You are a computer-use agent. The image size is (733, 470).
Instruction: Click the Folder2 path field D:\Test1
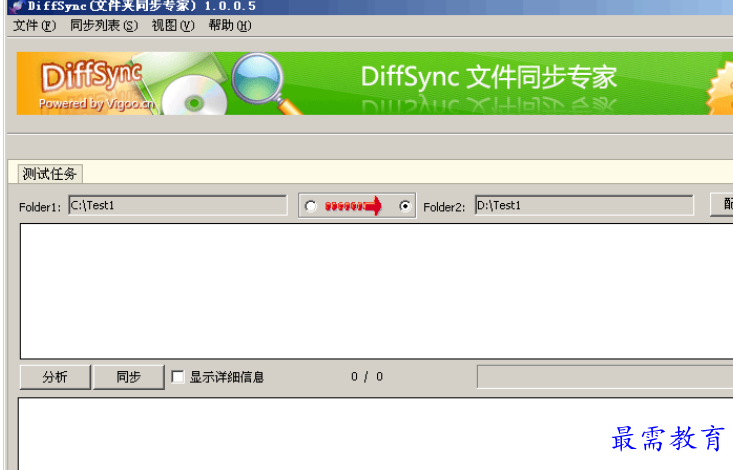[x=584, y=205]
